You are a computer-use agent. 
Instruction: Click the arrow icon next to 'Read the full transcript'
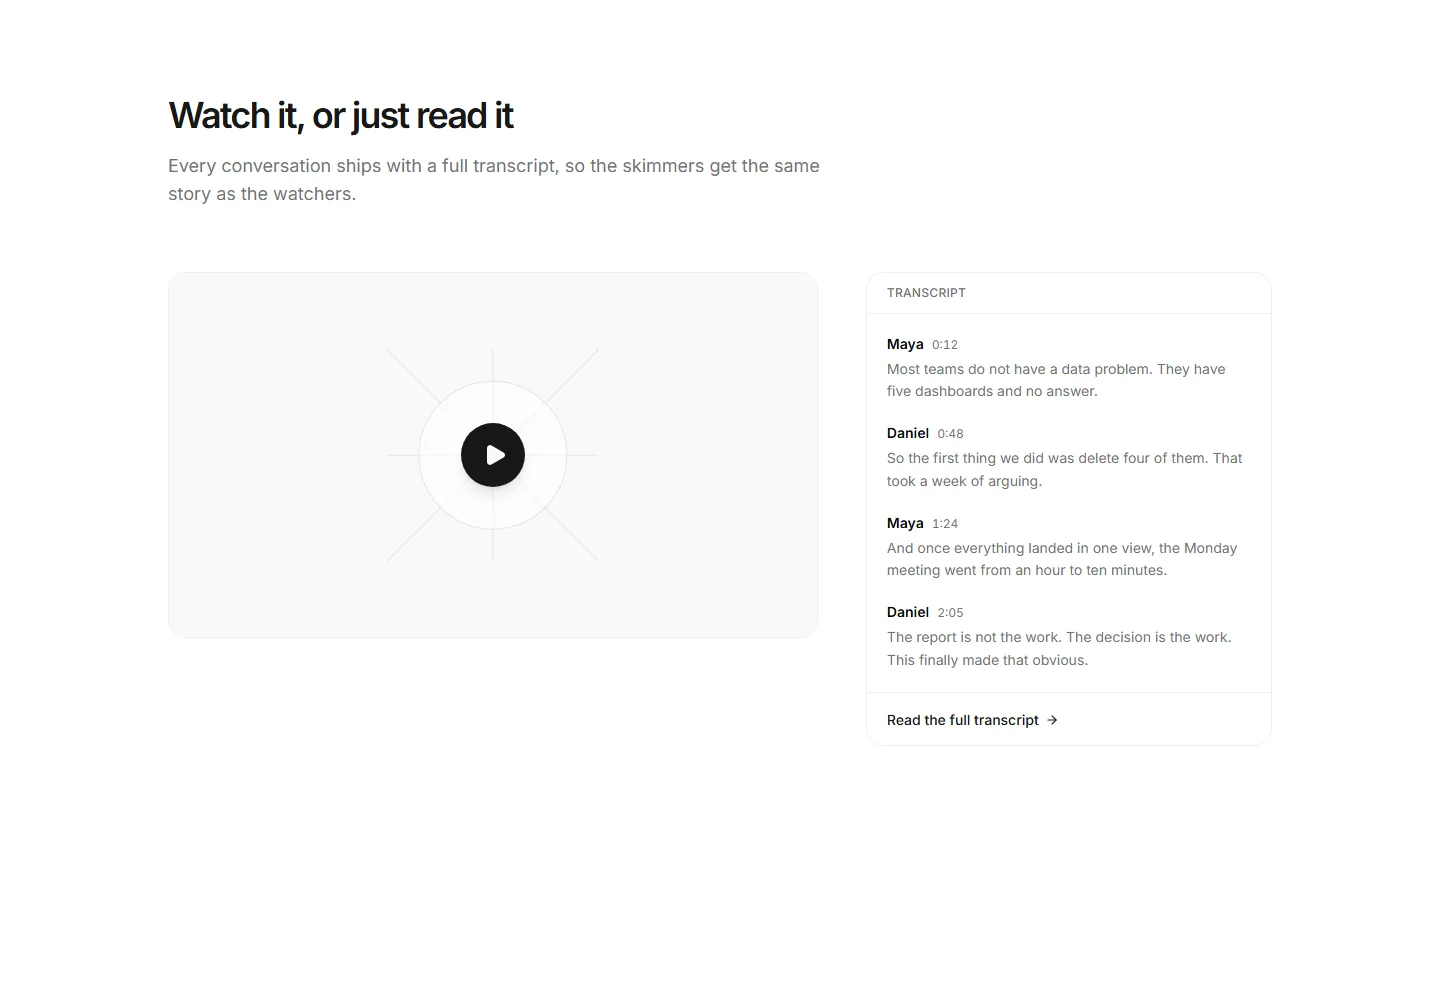pos(1052,720)
